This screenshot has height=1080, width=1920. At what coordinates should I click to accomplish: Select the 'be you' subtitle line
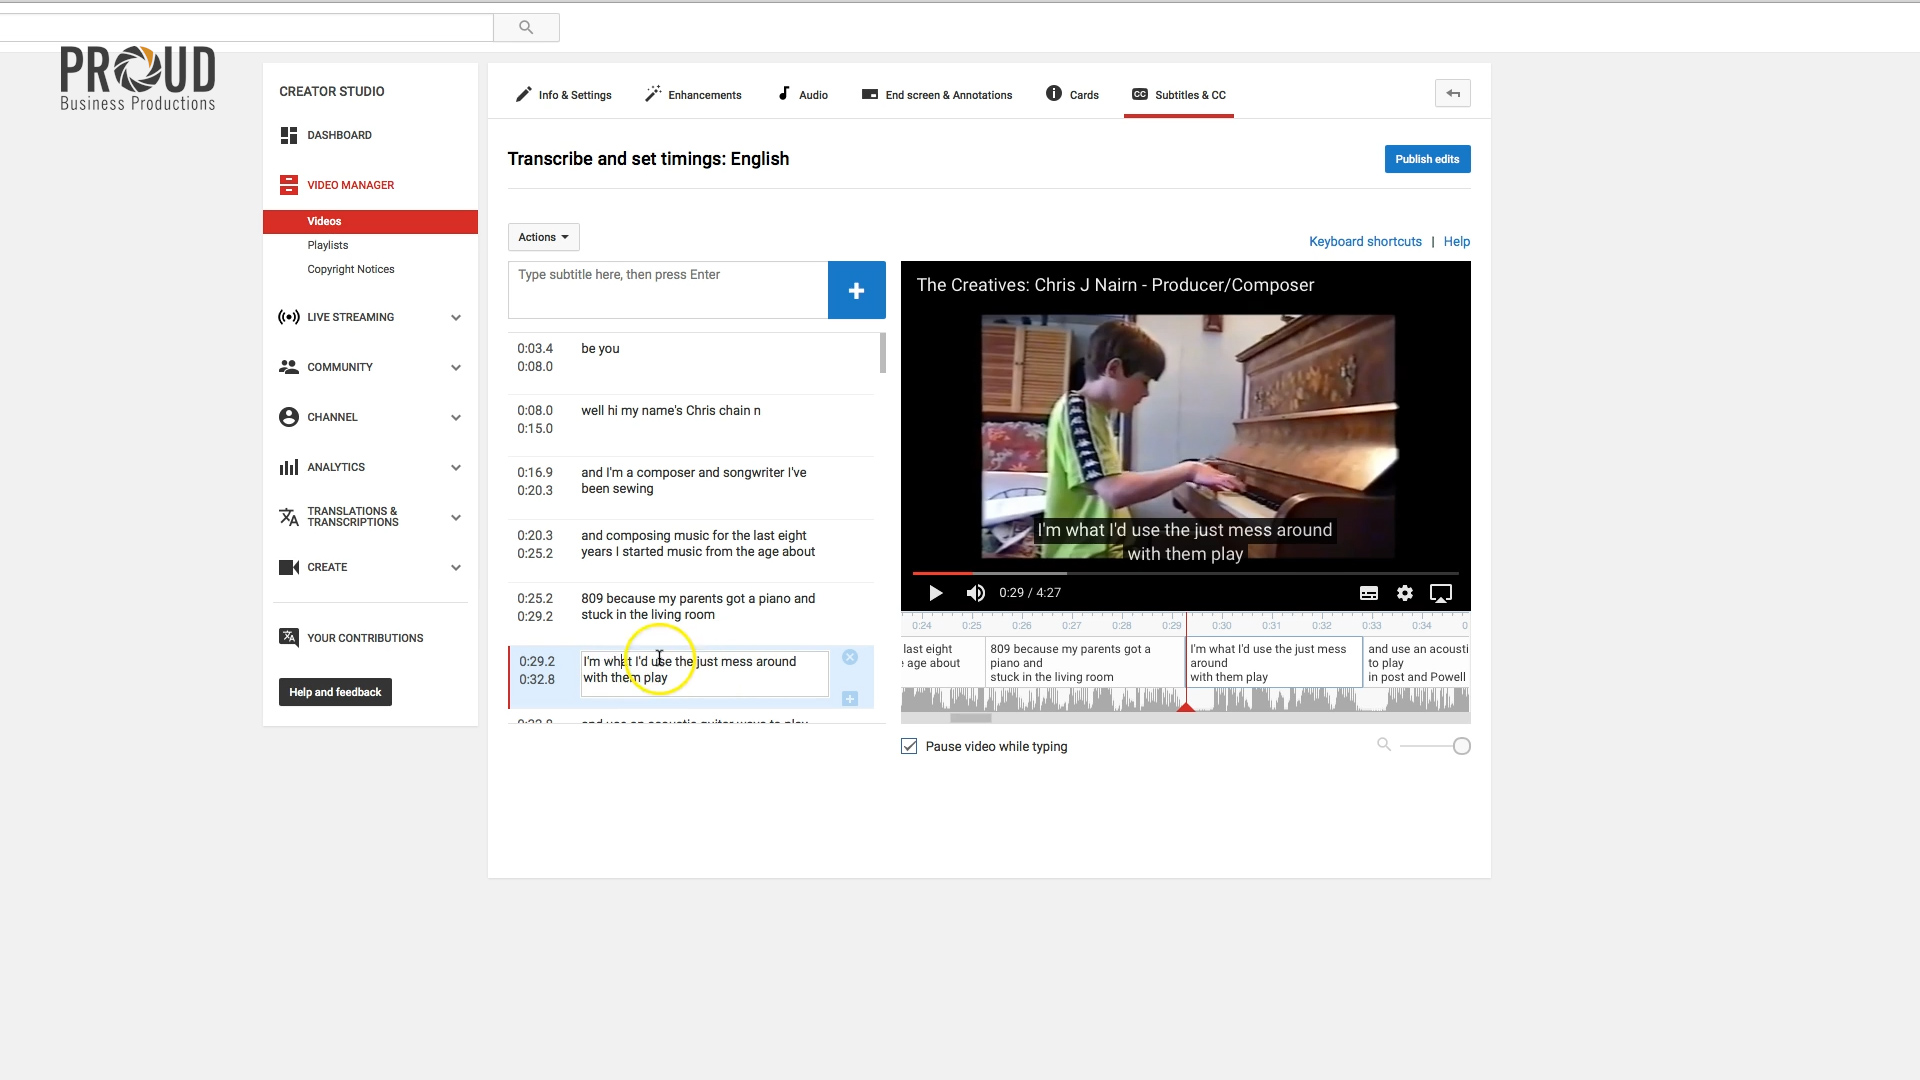(691, 363)
